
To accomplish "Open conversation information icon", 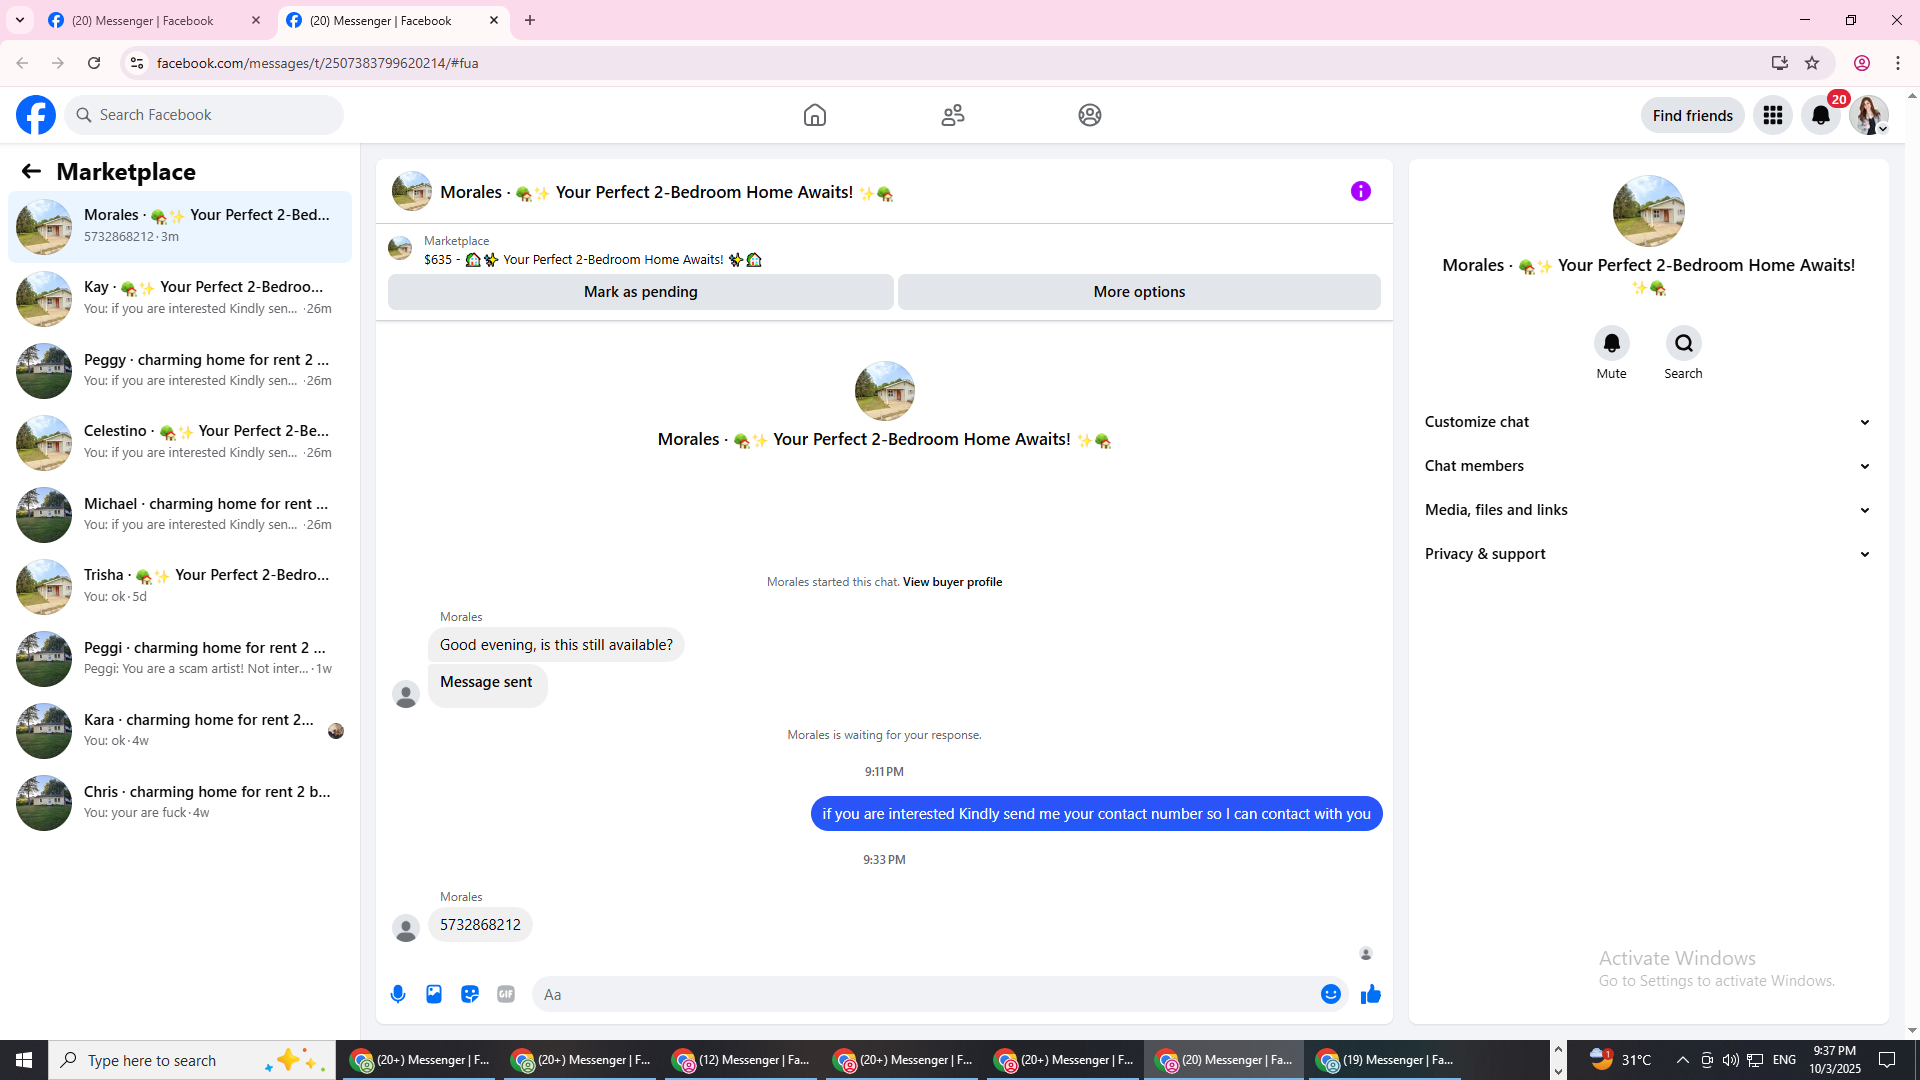I will click(1361, 191).
